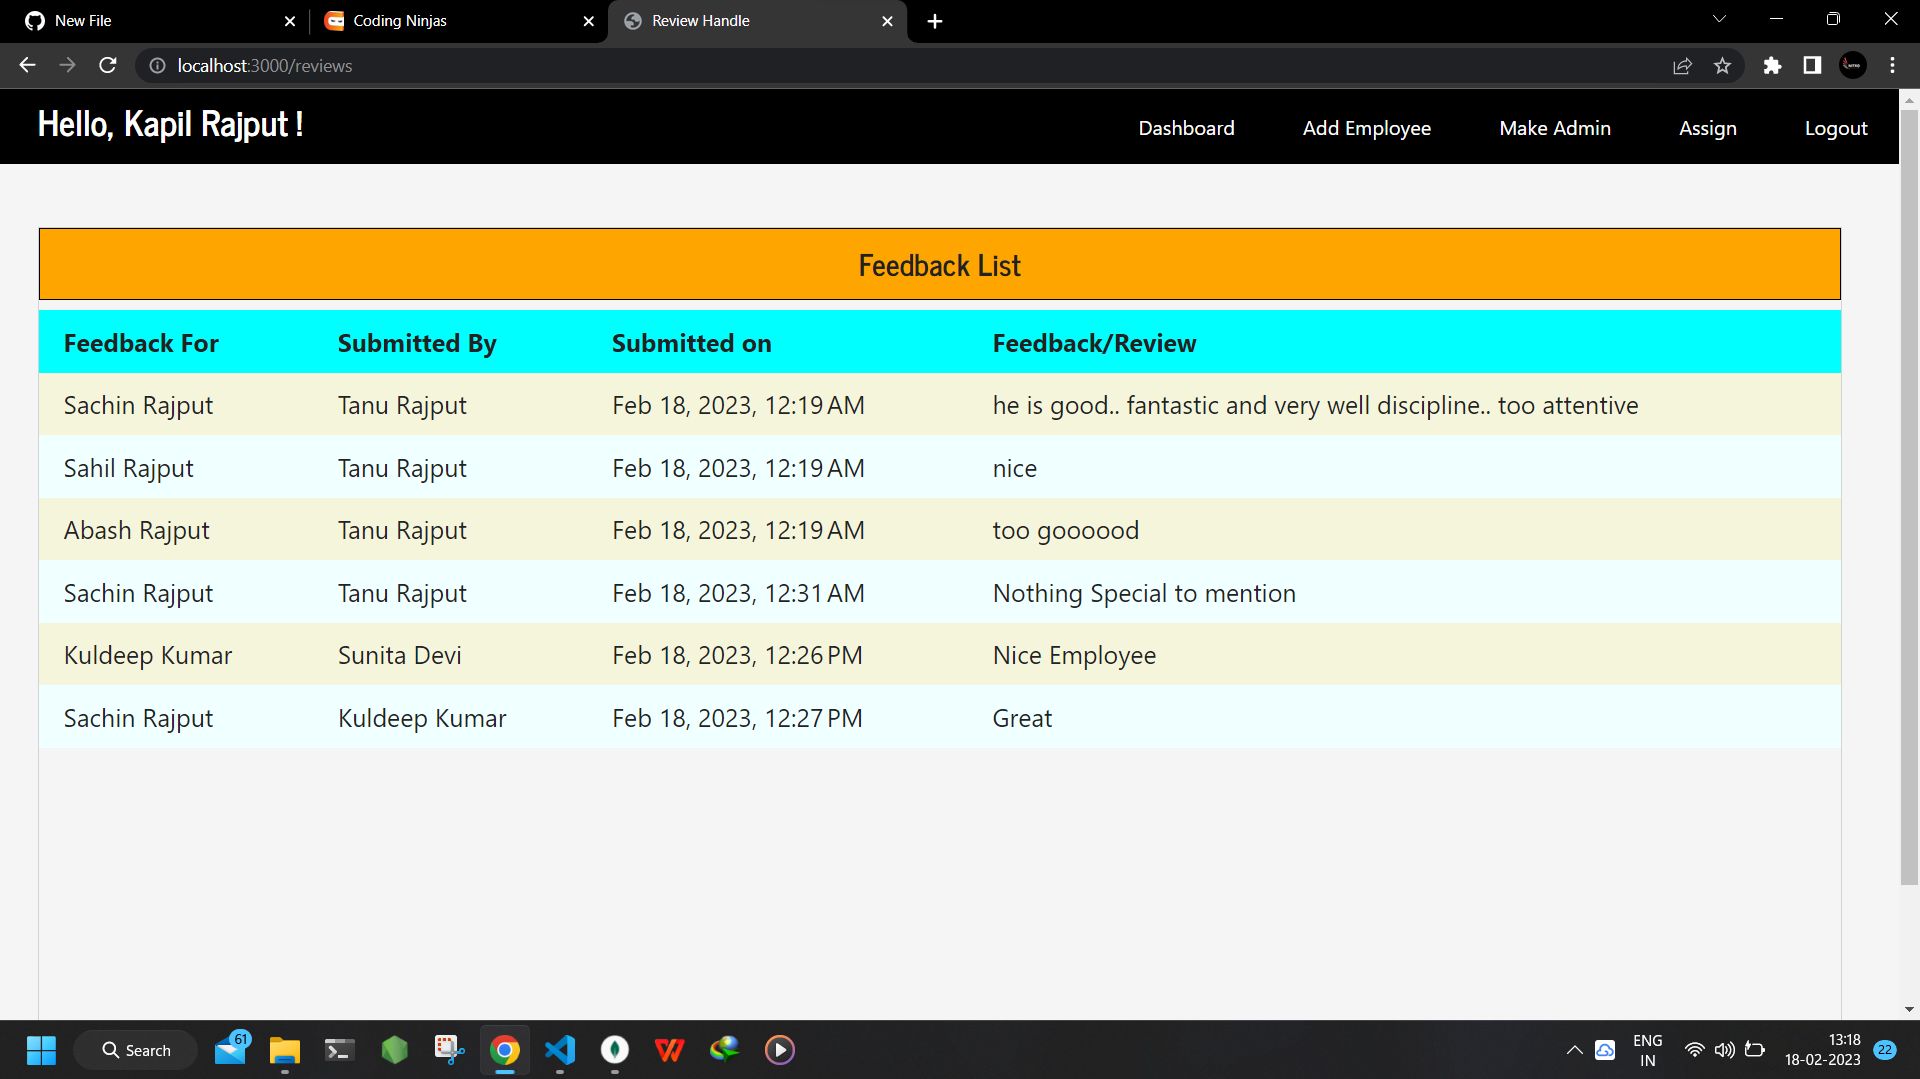Viewport: 1920px width, 1079px height.
Task: Reload the Review Handle page
Action: [x=107, y=65]
